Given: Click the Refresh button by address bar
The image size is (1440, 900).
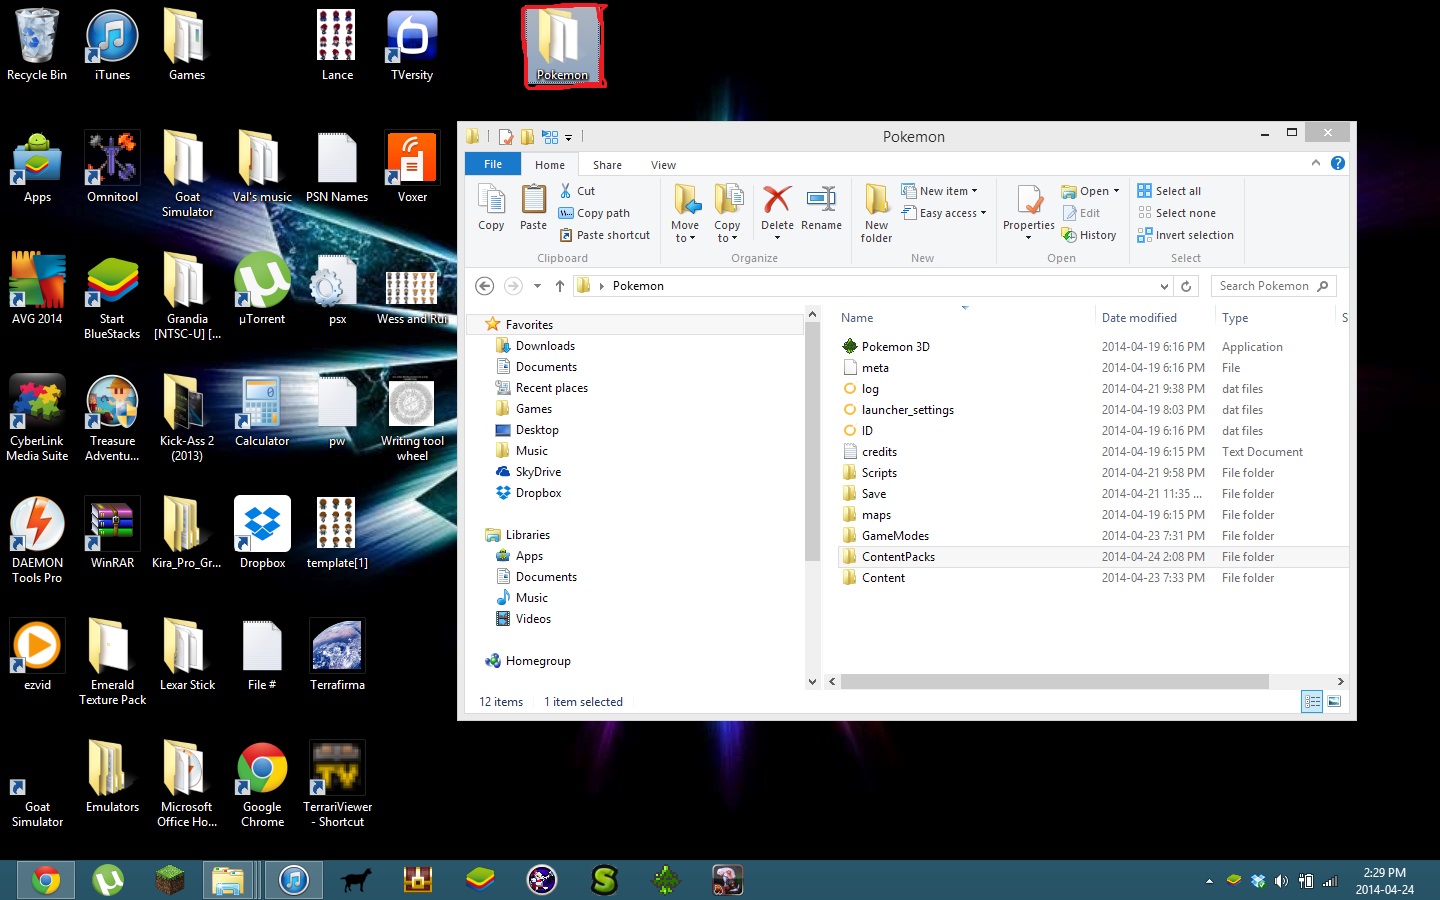Looking at the screenshot, I should tap(1186, 286).
